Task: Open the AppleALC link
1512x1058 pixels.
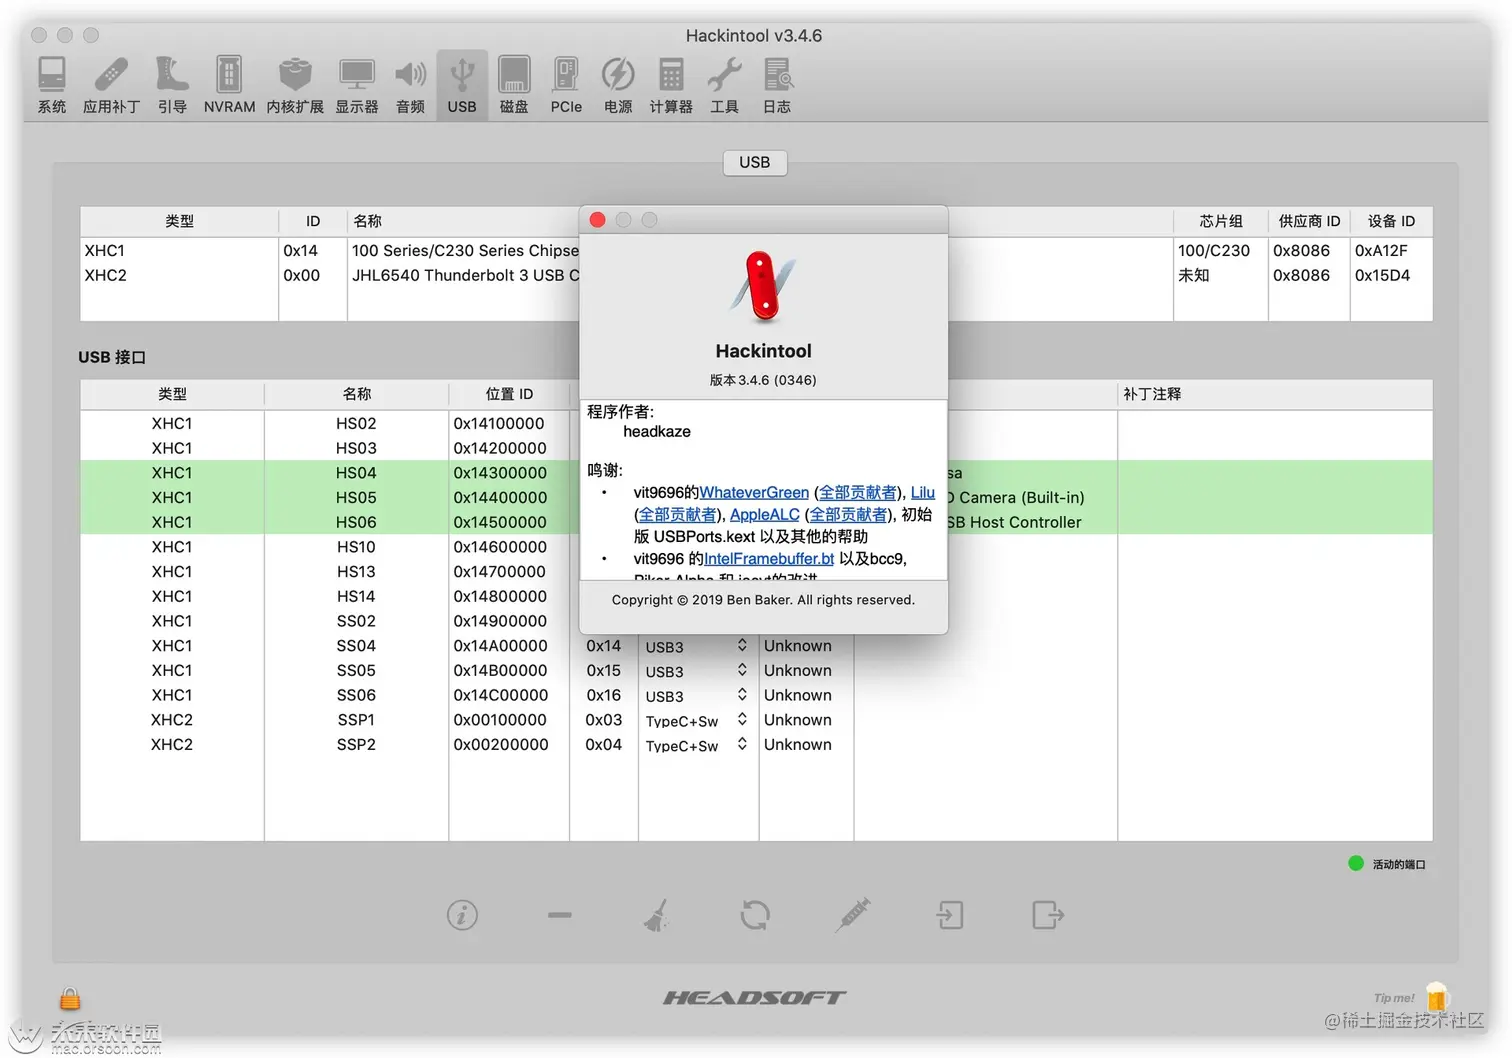Action: pos(765,514)
